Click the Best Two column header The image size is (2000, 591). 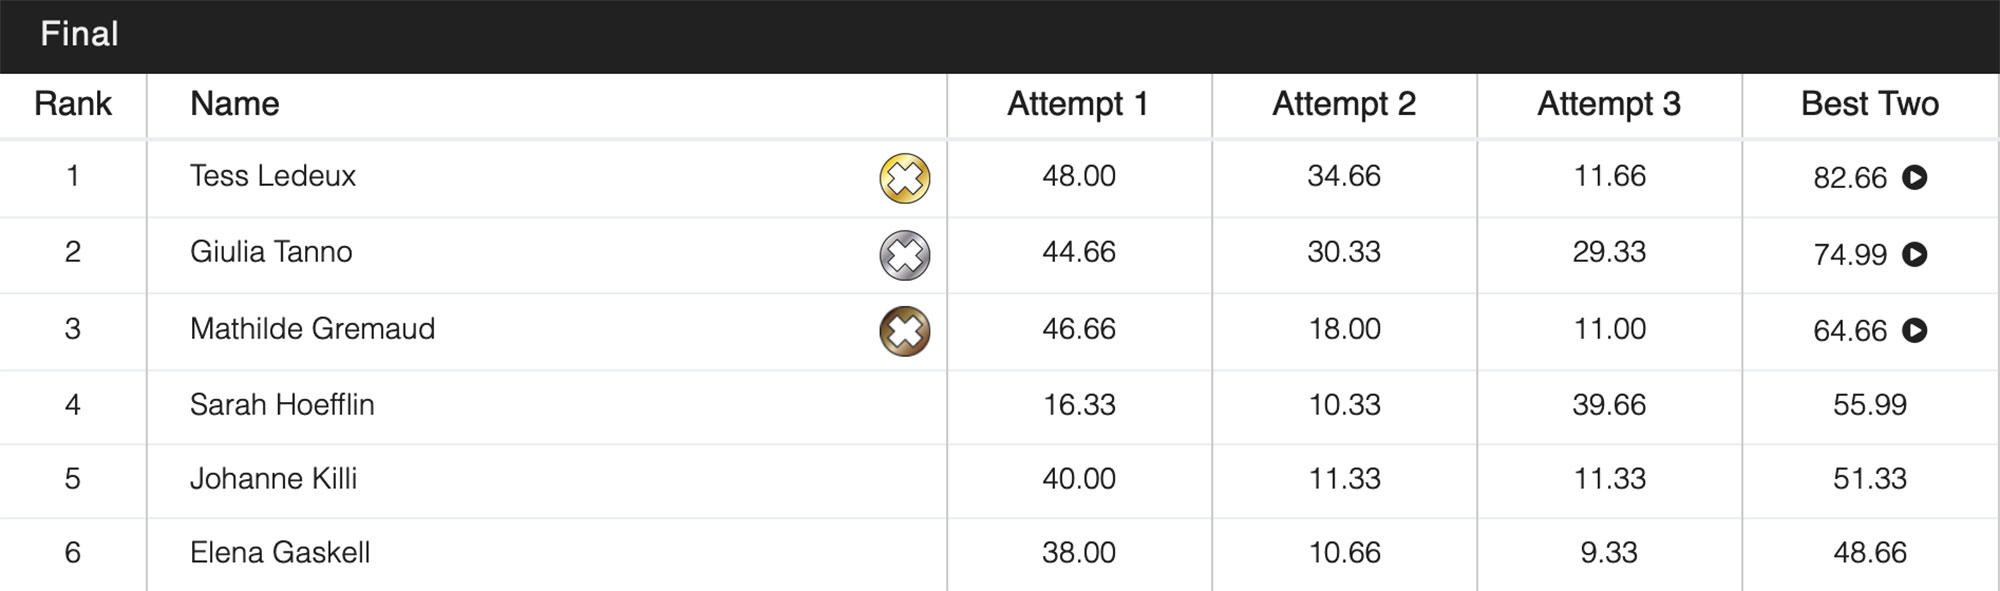[1869, 104]
